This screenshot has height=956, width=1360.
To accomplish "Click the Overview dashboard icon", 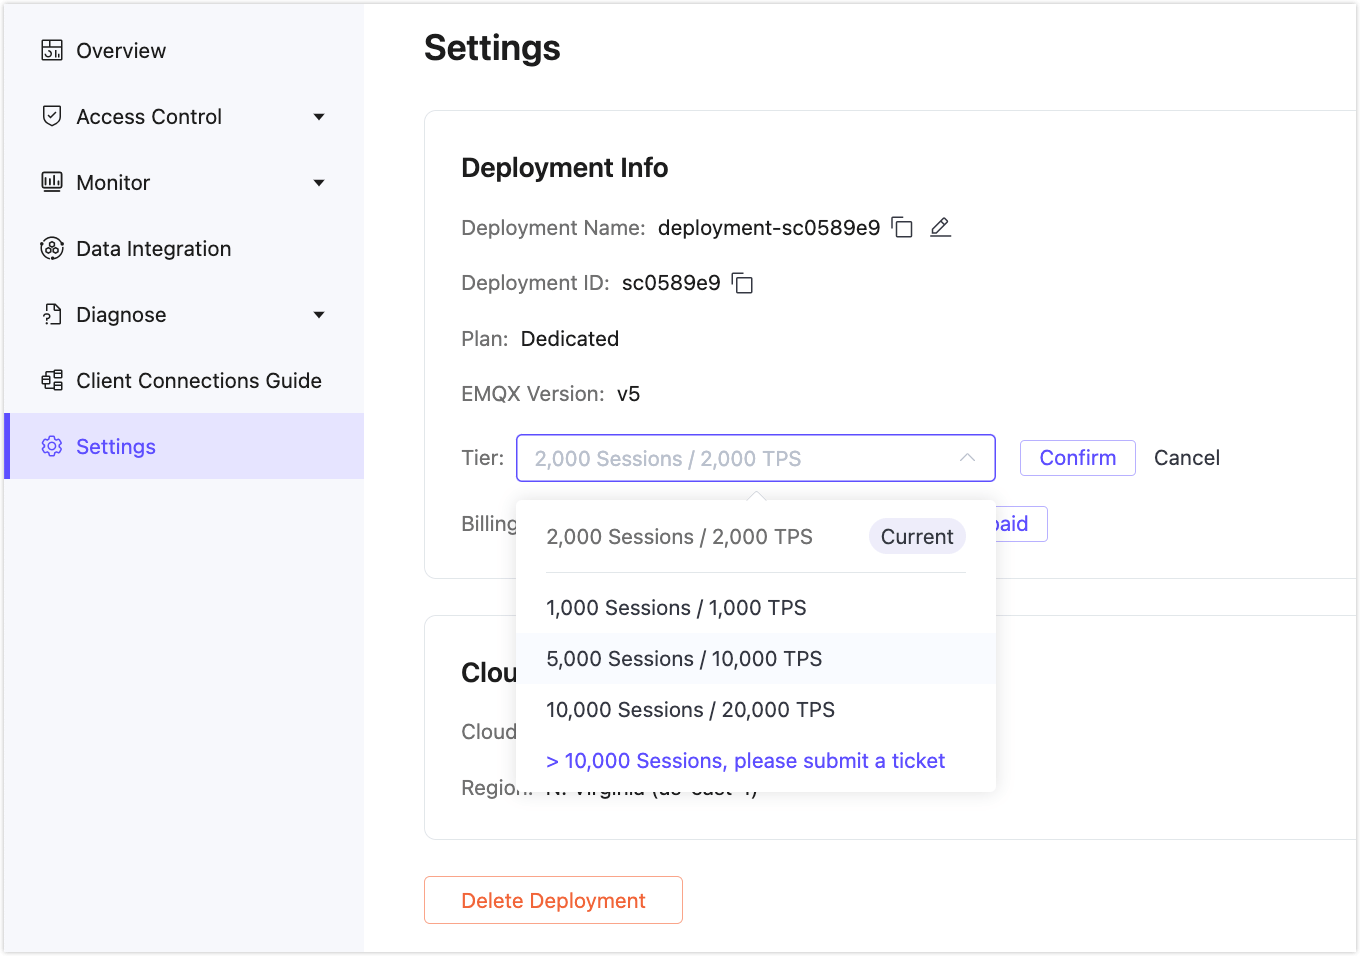I will coord(52,50).
